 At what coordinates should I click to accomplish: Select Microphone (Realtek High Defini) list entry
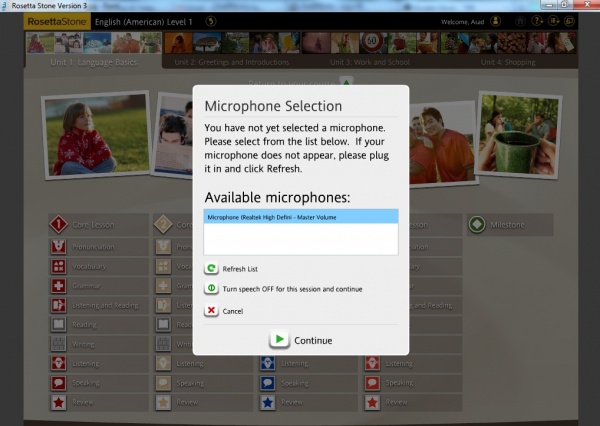pos(301,217)
